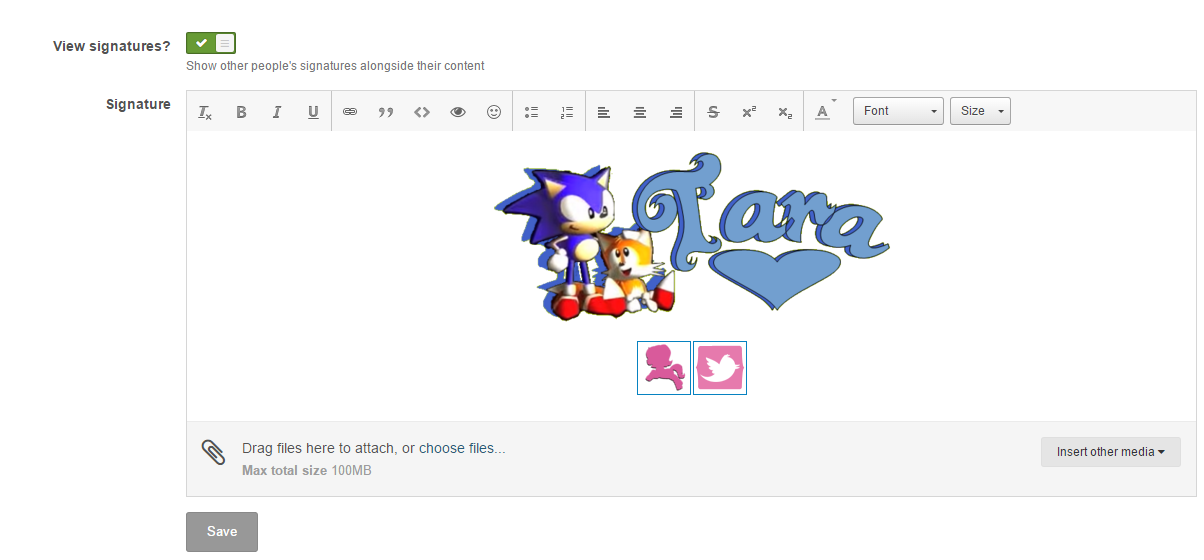Toggle underline formatting
The width and height of the screenshot is (1204, 560).
(313, 112)
